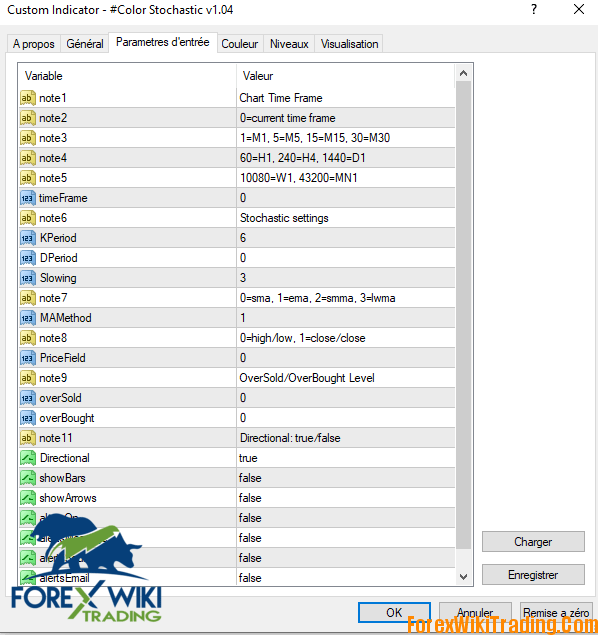This screenshot has height=635, width=598.
Task: Select the KPeriod integer icon
Action: [28, 238]
